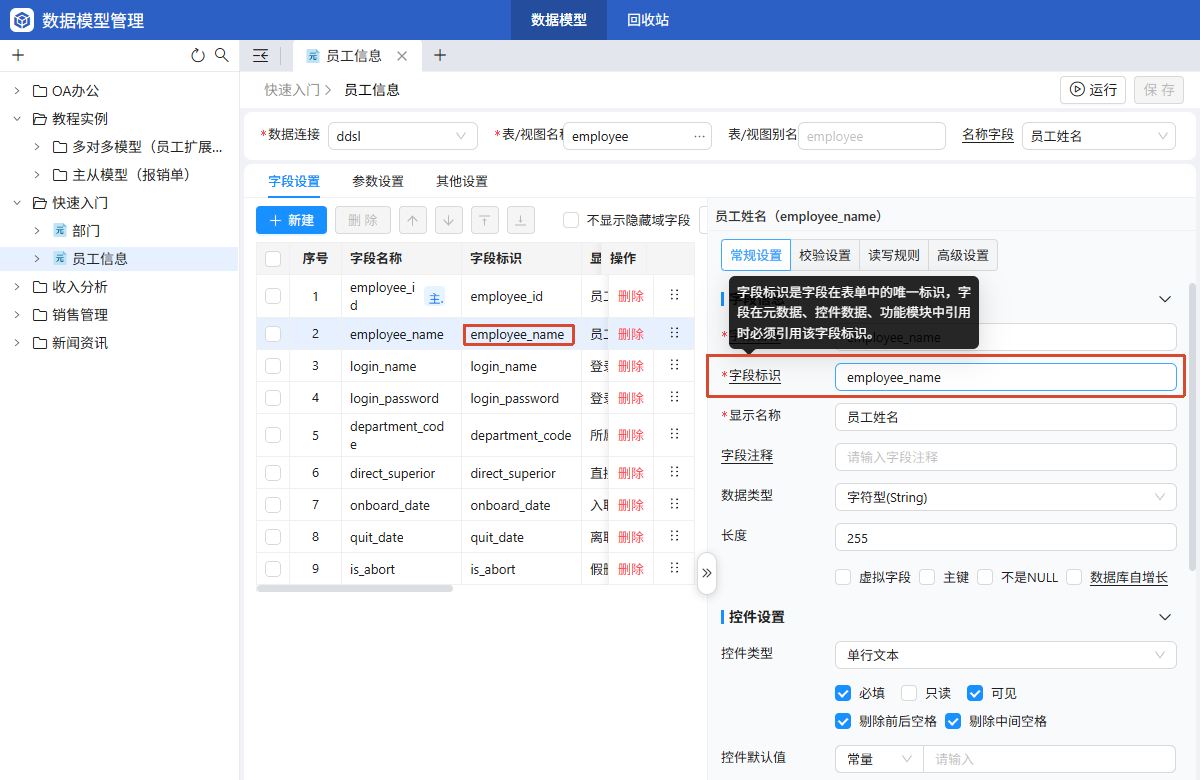Screen dimensions: 1200x780
Task: Toggle 不显示隐藏域字段 checkbox
Action: click(571, 220)
